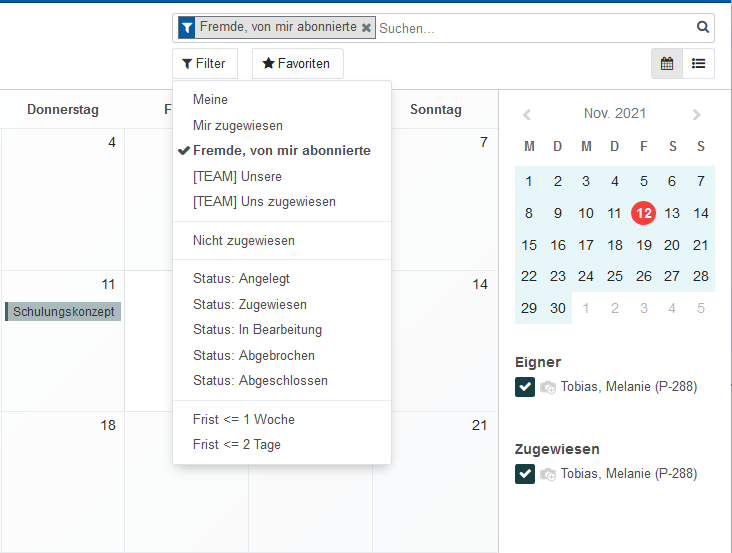Viewport: 732px width, 553px height.
Task: Click the search magnifier icon
Action: point(703,28)
